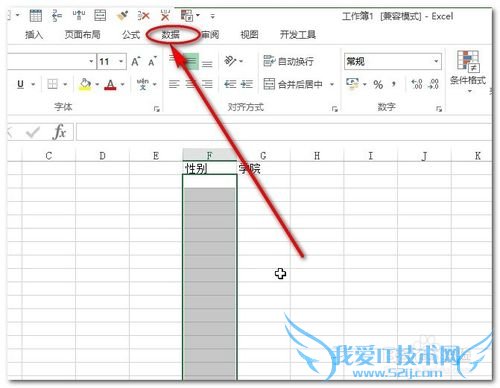Open the alignment dialog launcher in 对齐方式 group
This screenshot has width=500, height=388.
334,109
